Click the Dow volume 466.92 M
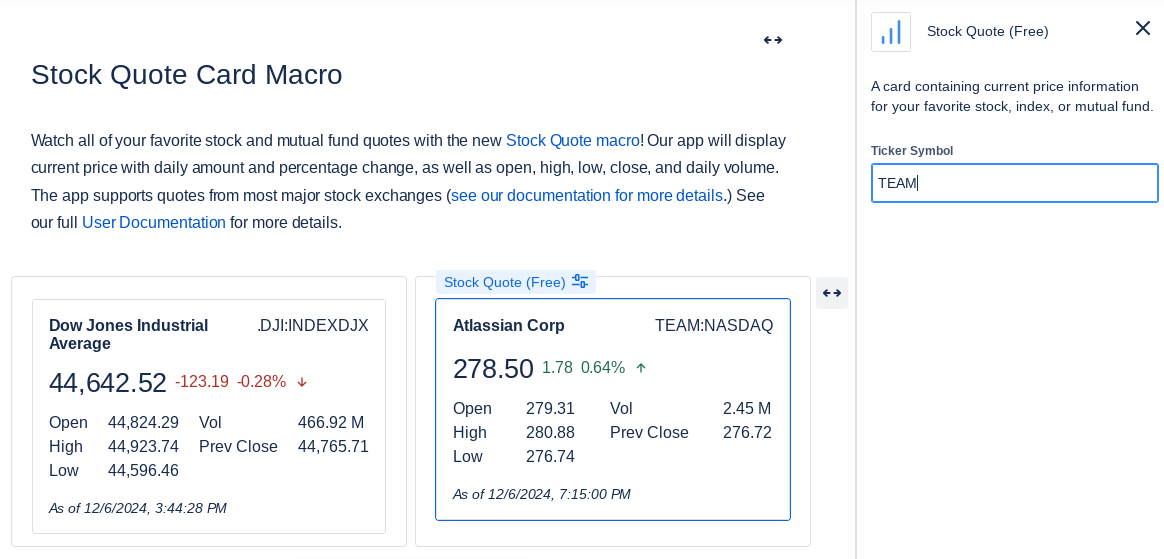This screenshot has height=559, width=1164. pyautogui.click(x=331, y=422)
